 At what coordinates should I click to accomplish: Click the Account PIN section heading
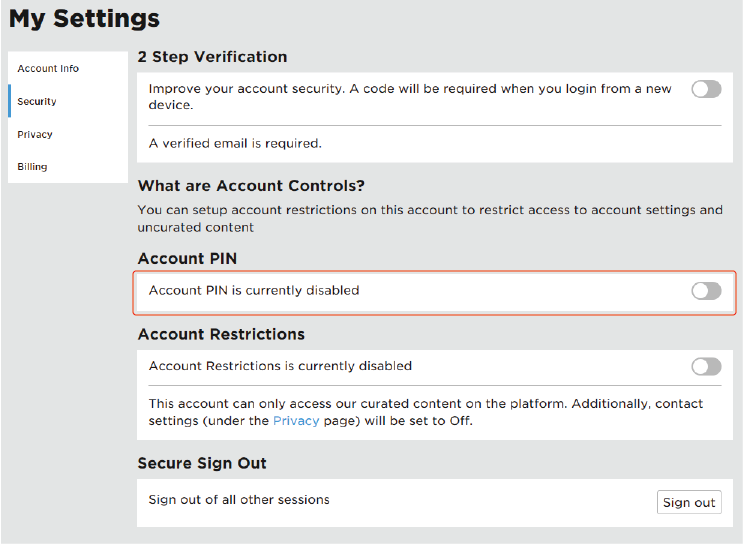click(187, 259)
